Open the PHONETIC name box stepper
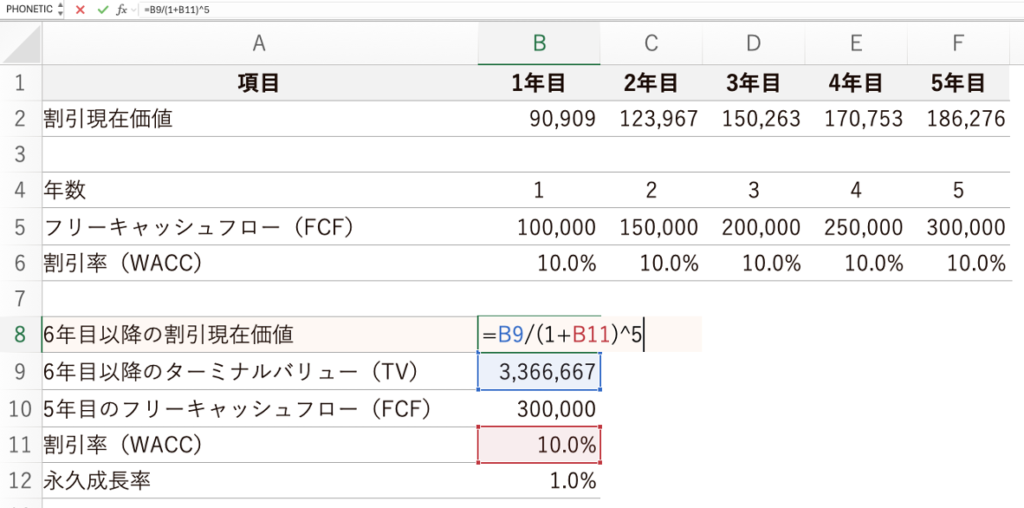 pyautogui.click(x=60, y=9)
